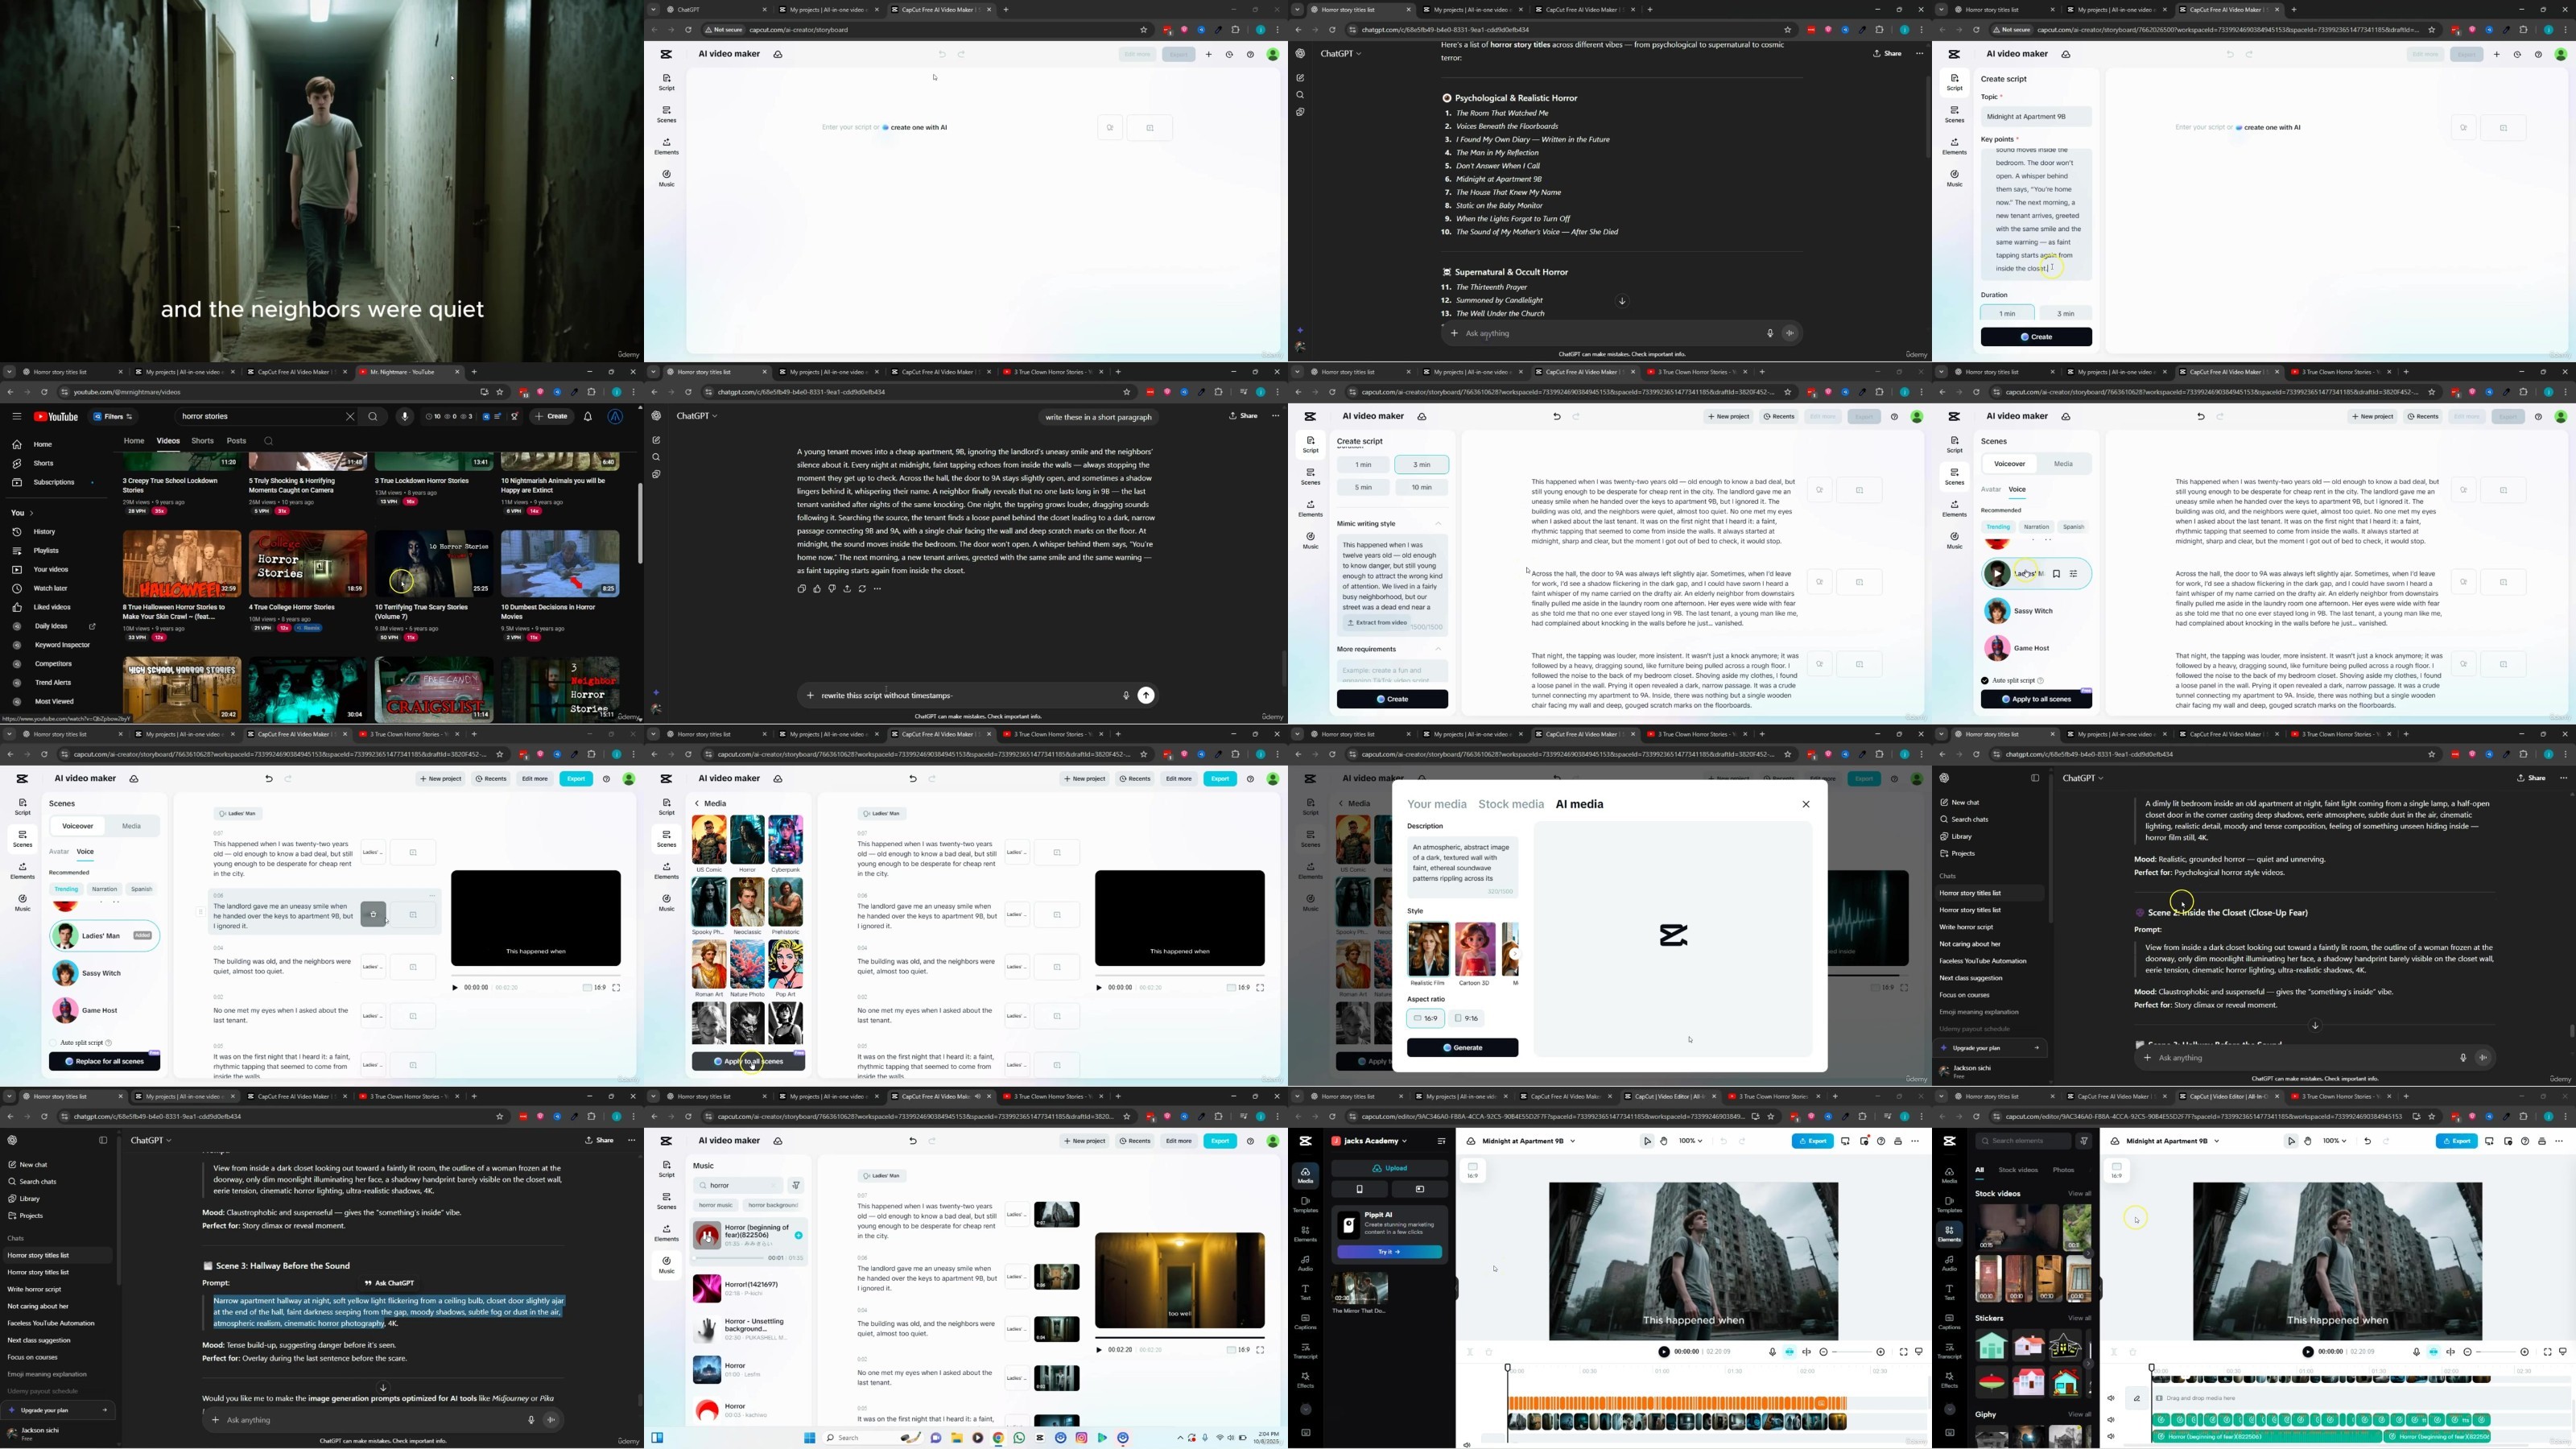Viewport: 2576px width, 1449px height.
Task: Click the Topic field 'Midnight at Apartment 9B'
Action: (2036, 117)
